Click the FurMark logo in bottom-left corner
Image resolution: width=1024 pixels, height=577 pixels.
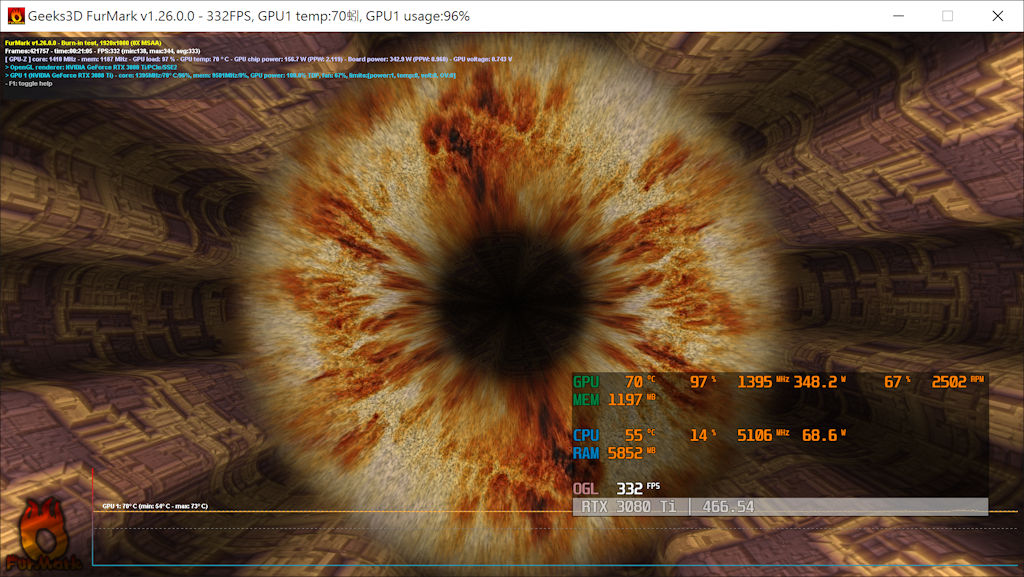(44, 535)
